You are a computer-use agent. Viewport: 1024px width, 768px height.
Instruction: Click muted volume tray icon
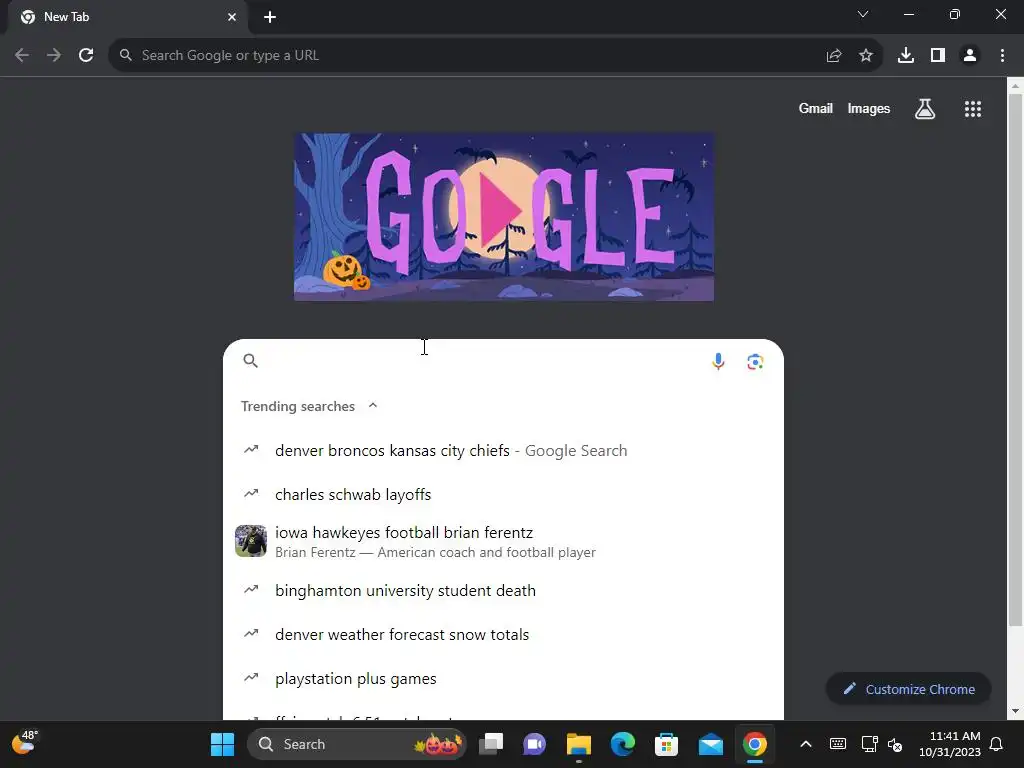click(895, 744)
